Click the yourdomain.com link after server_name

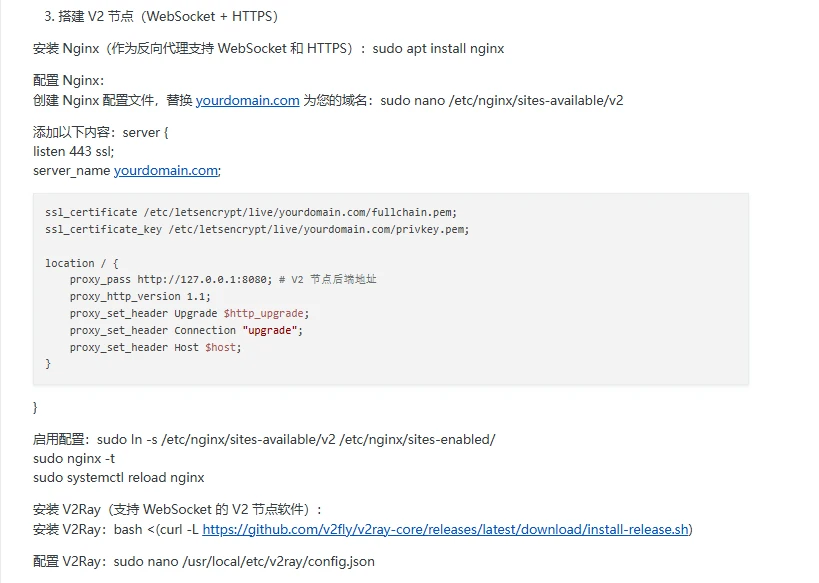165,170
